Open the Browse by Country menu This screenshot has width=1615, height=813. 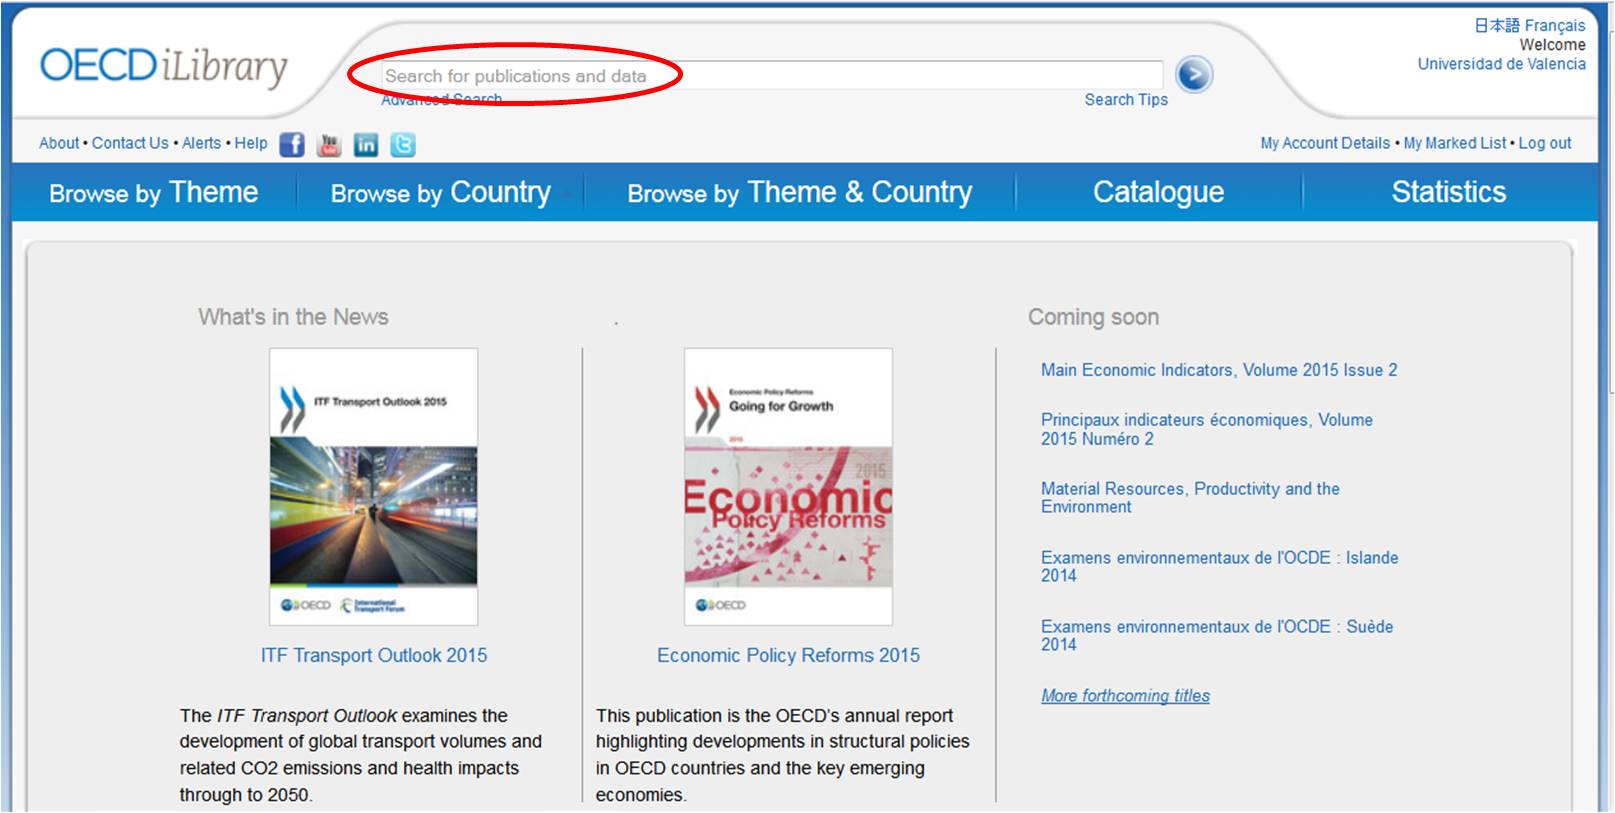440,192
